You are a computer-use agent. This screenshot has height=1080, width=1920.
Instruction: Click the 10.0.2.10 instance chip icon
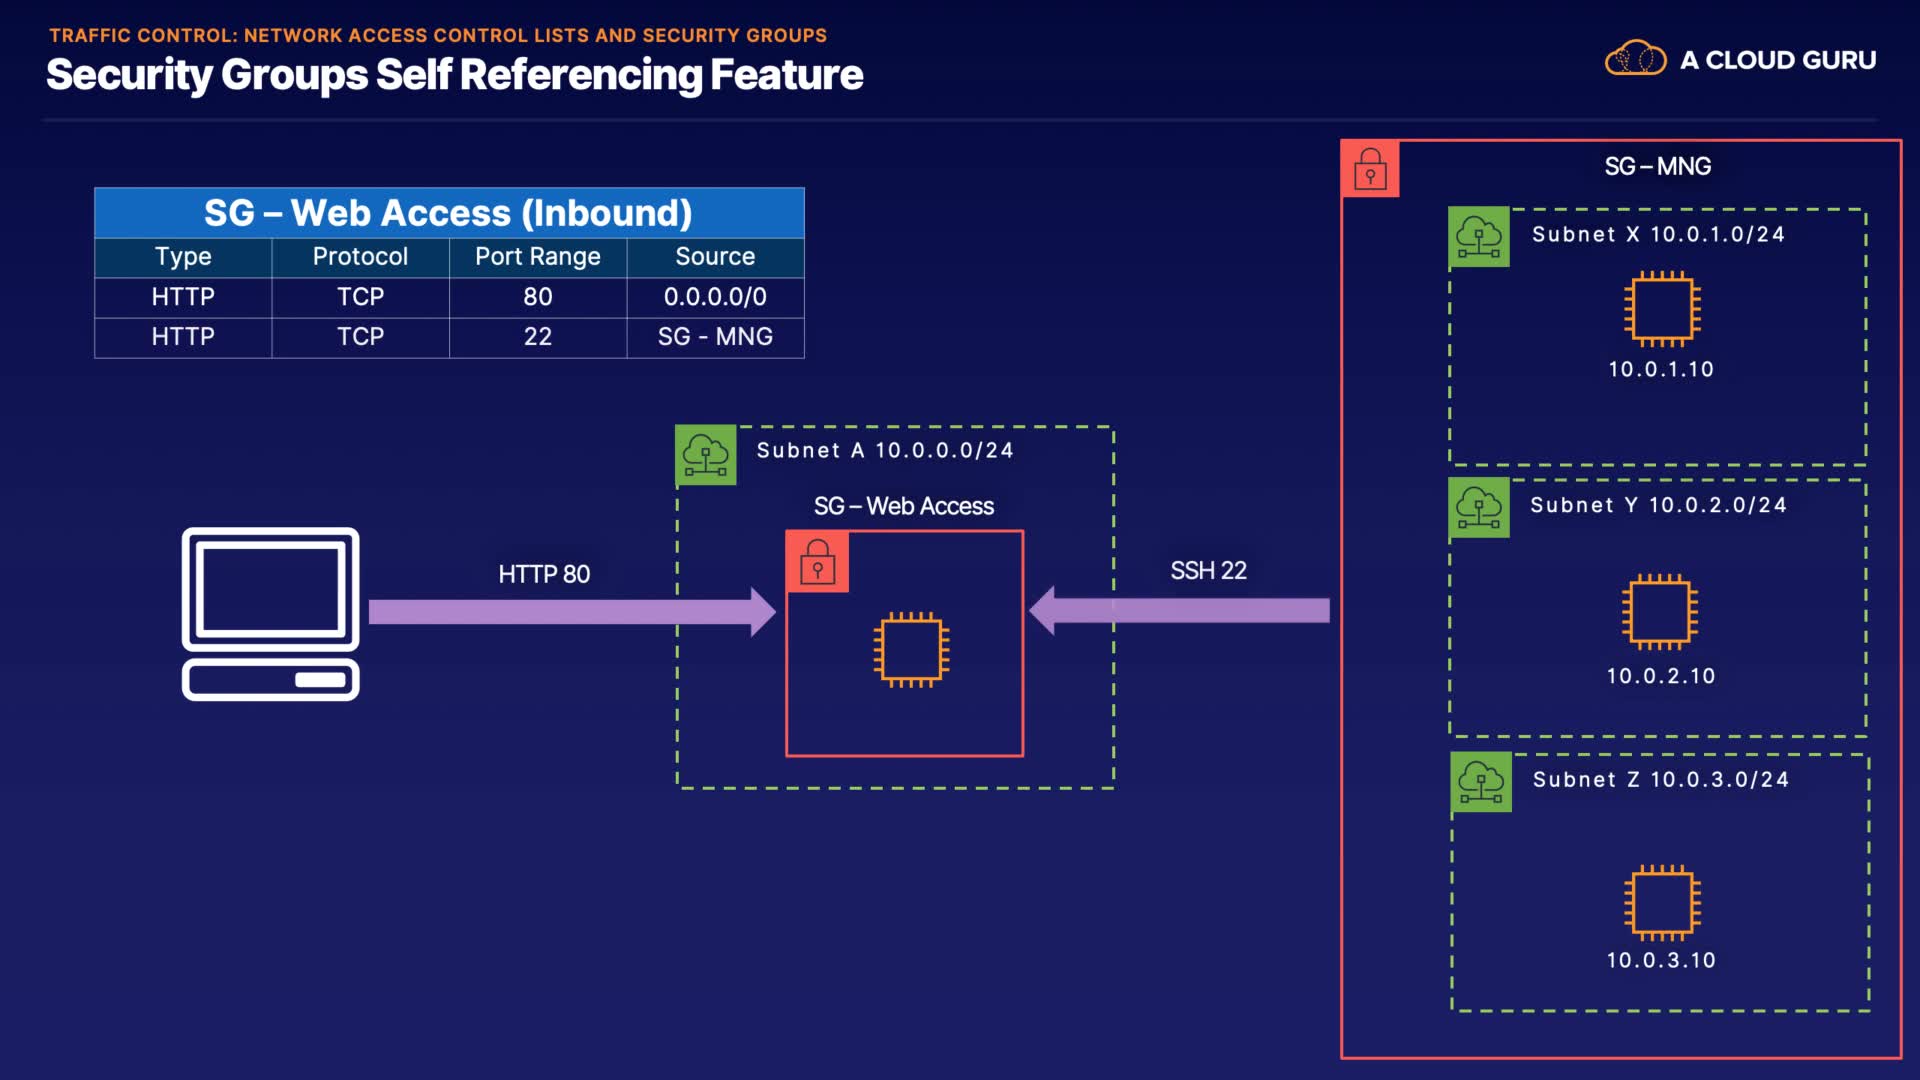click(x=1659, y=612)
